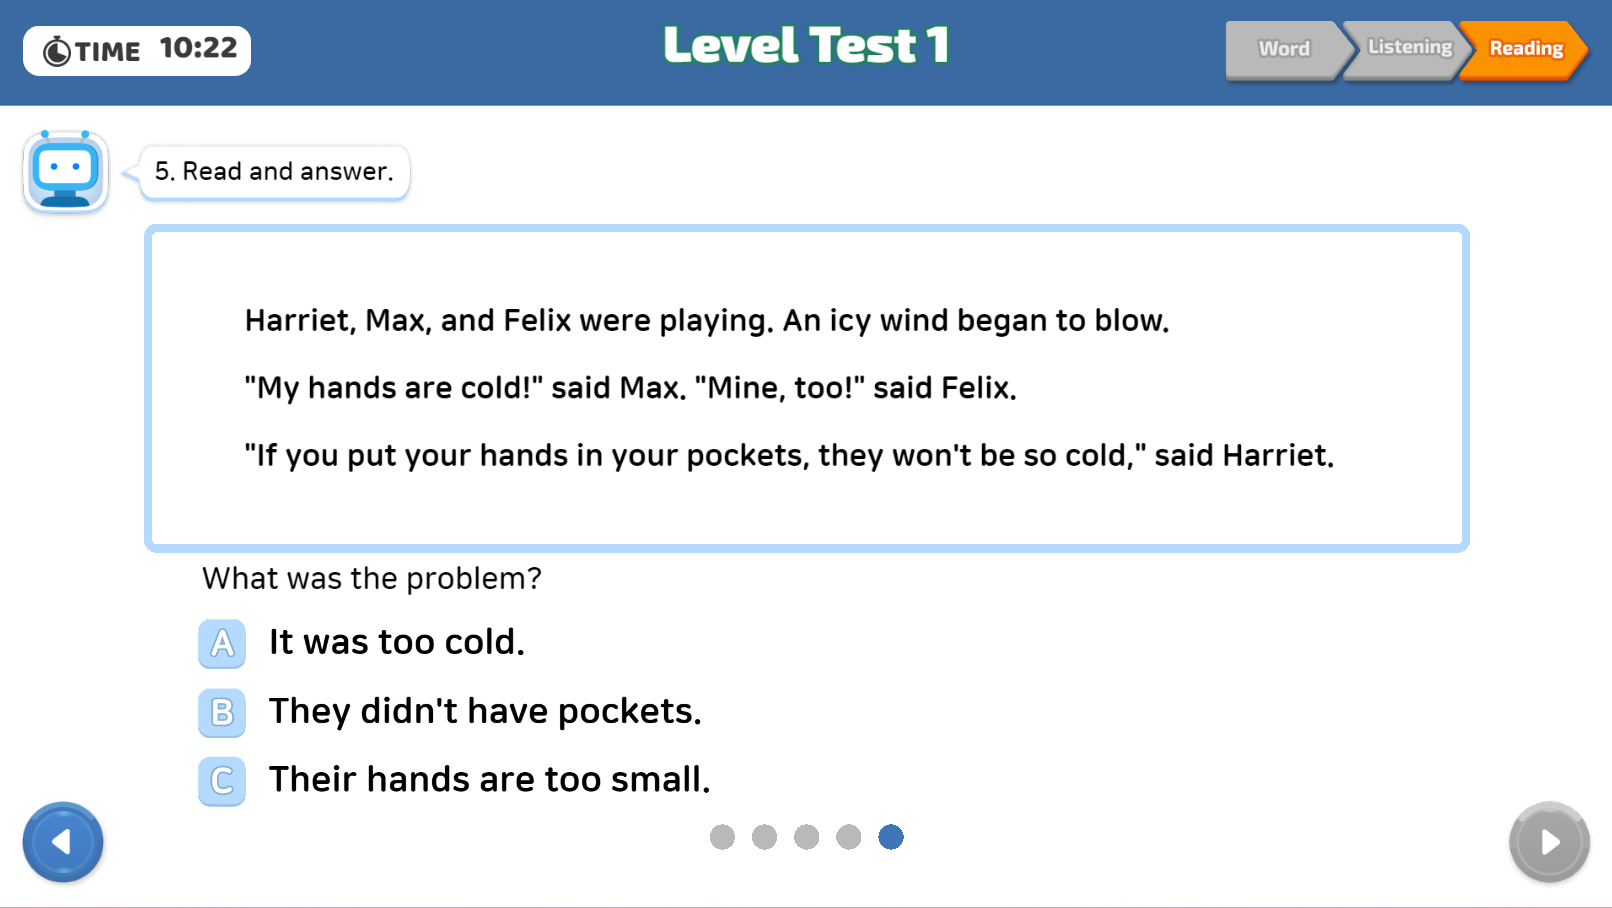Select answer choice C letter badge
1612x908 pixels.
[x=222, y=781]
